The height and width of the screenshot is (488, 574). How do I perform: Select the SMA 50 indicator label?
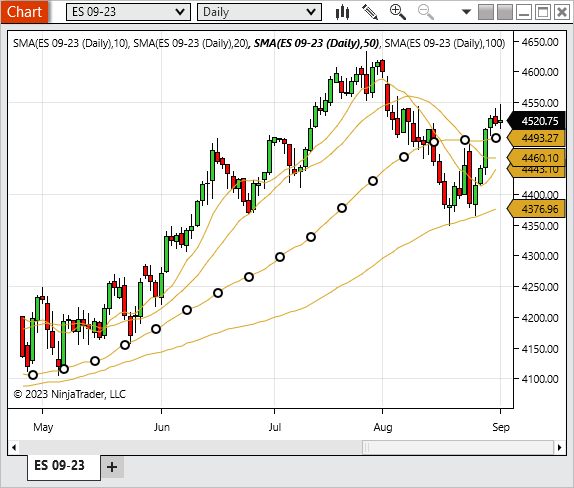point(316,43)
